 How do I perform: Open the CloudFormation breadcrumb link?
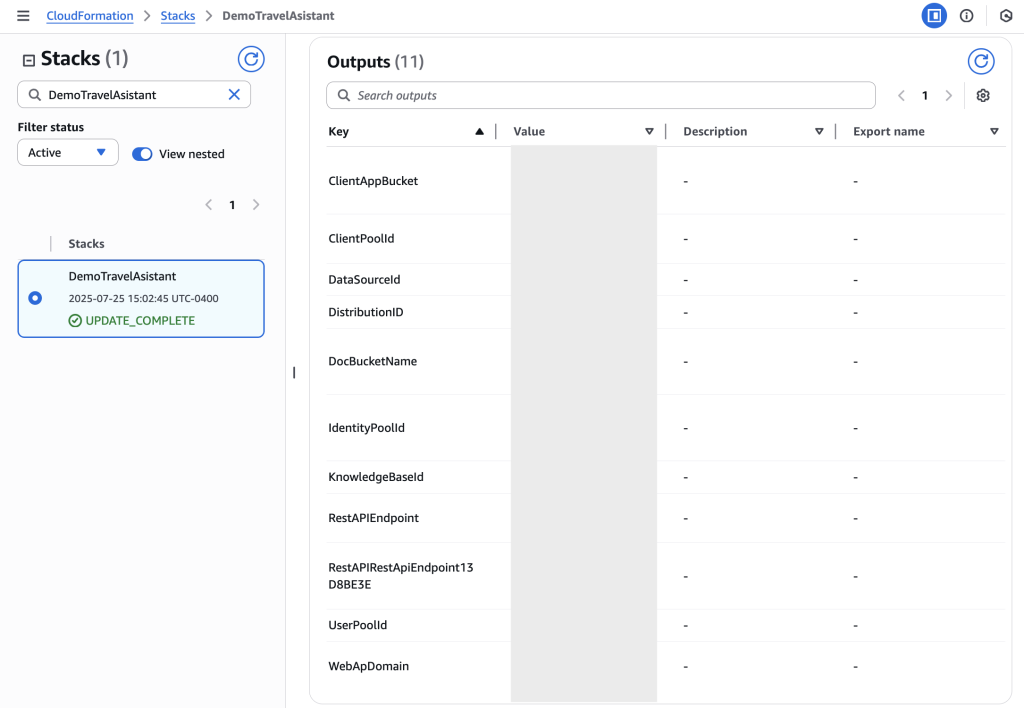point(89,16)
